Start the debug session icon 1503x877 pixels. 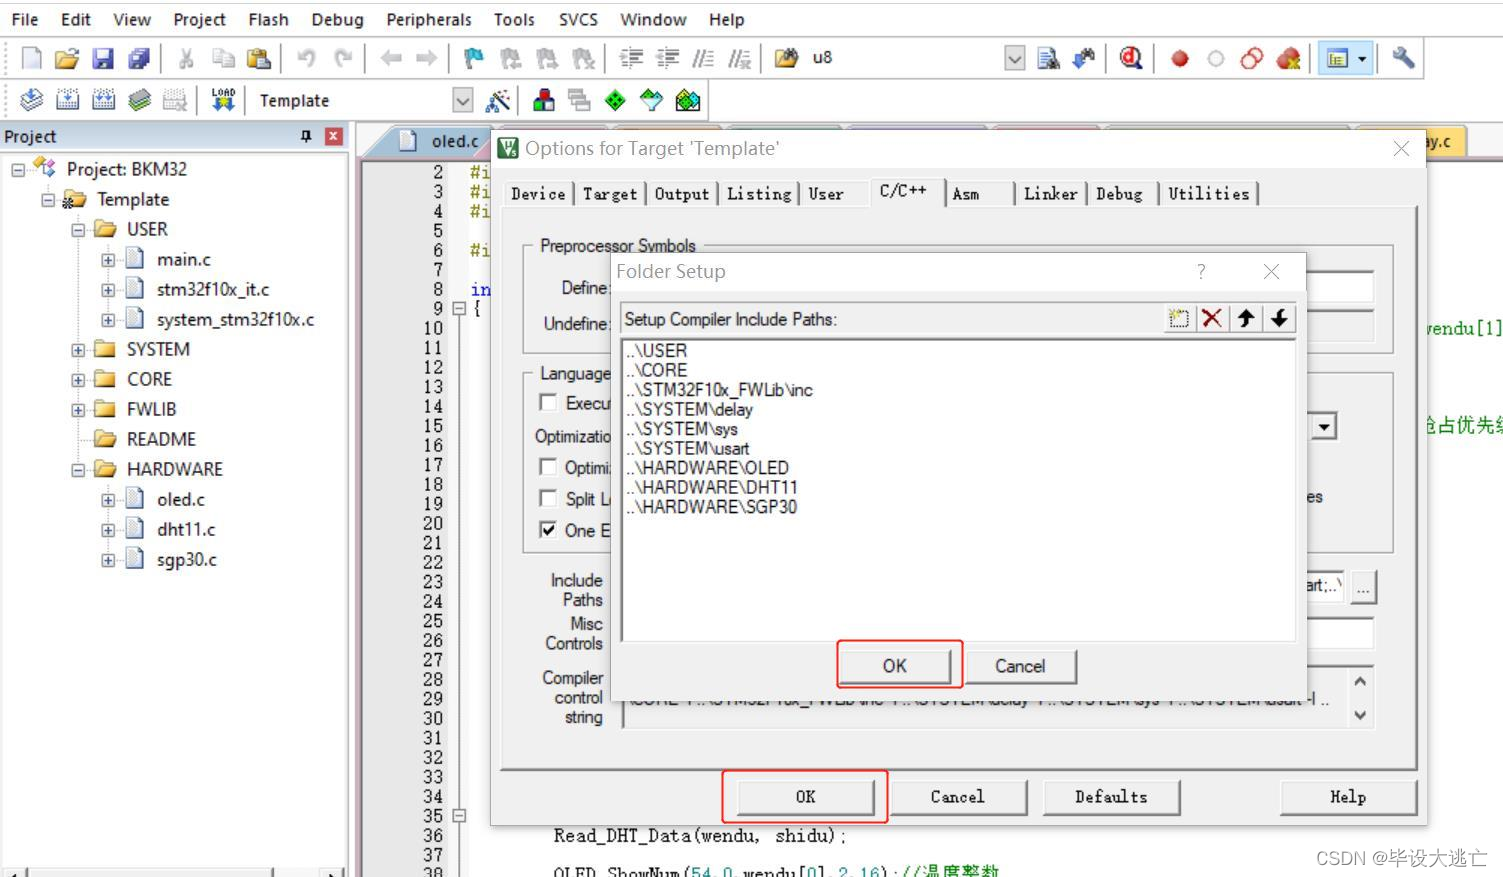pos(1131,58)
